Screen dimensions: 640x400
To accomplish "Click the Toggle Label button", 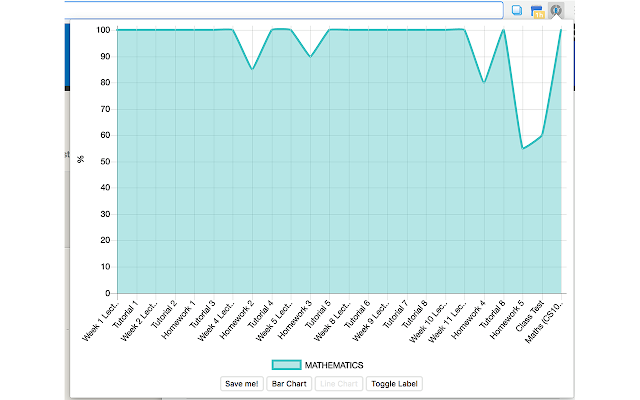I will coord(394,384).
